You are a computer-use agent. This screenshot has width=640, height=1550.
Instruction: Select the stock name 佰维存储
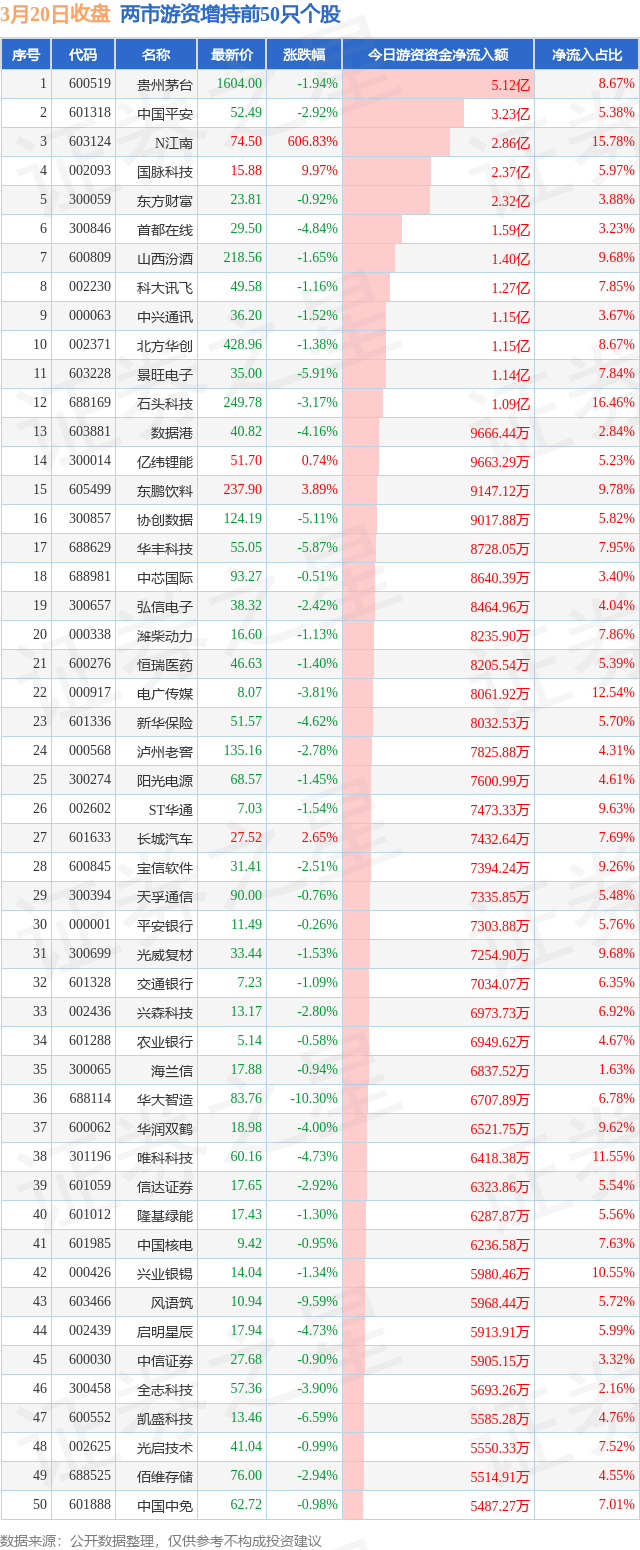point(166,1477)
